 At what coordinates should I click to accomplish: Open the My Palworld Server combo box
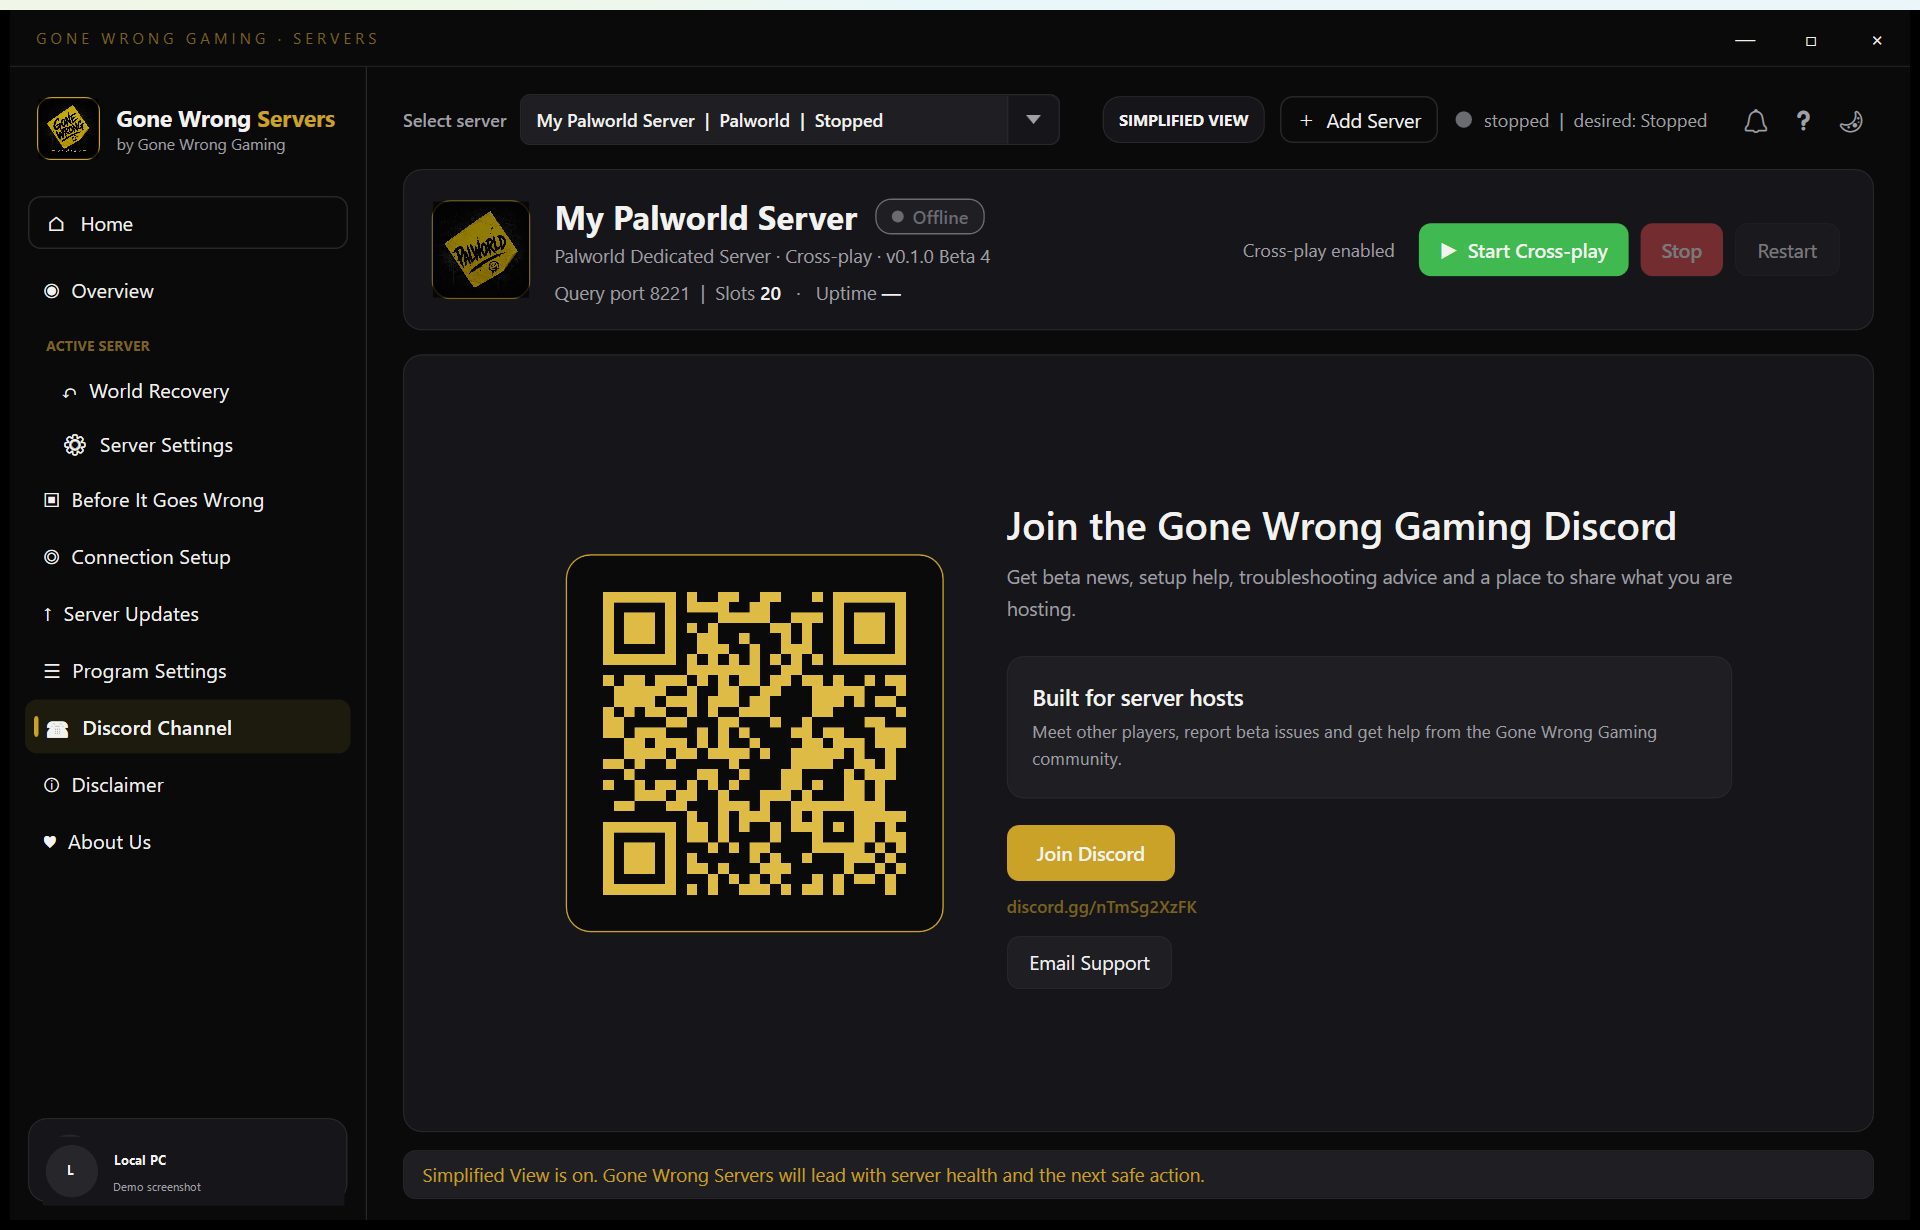pos(789,120)
